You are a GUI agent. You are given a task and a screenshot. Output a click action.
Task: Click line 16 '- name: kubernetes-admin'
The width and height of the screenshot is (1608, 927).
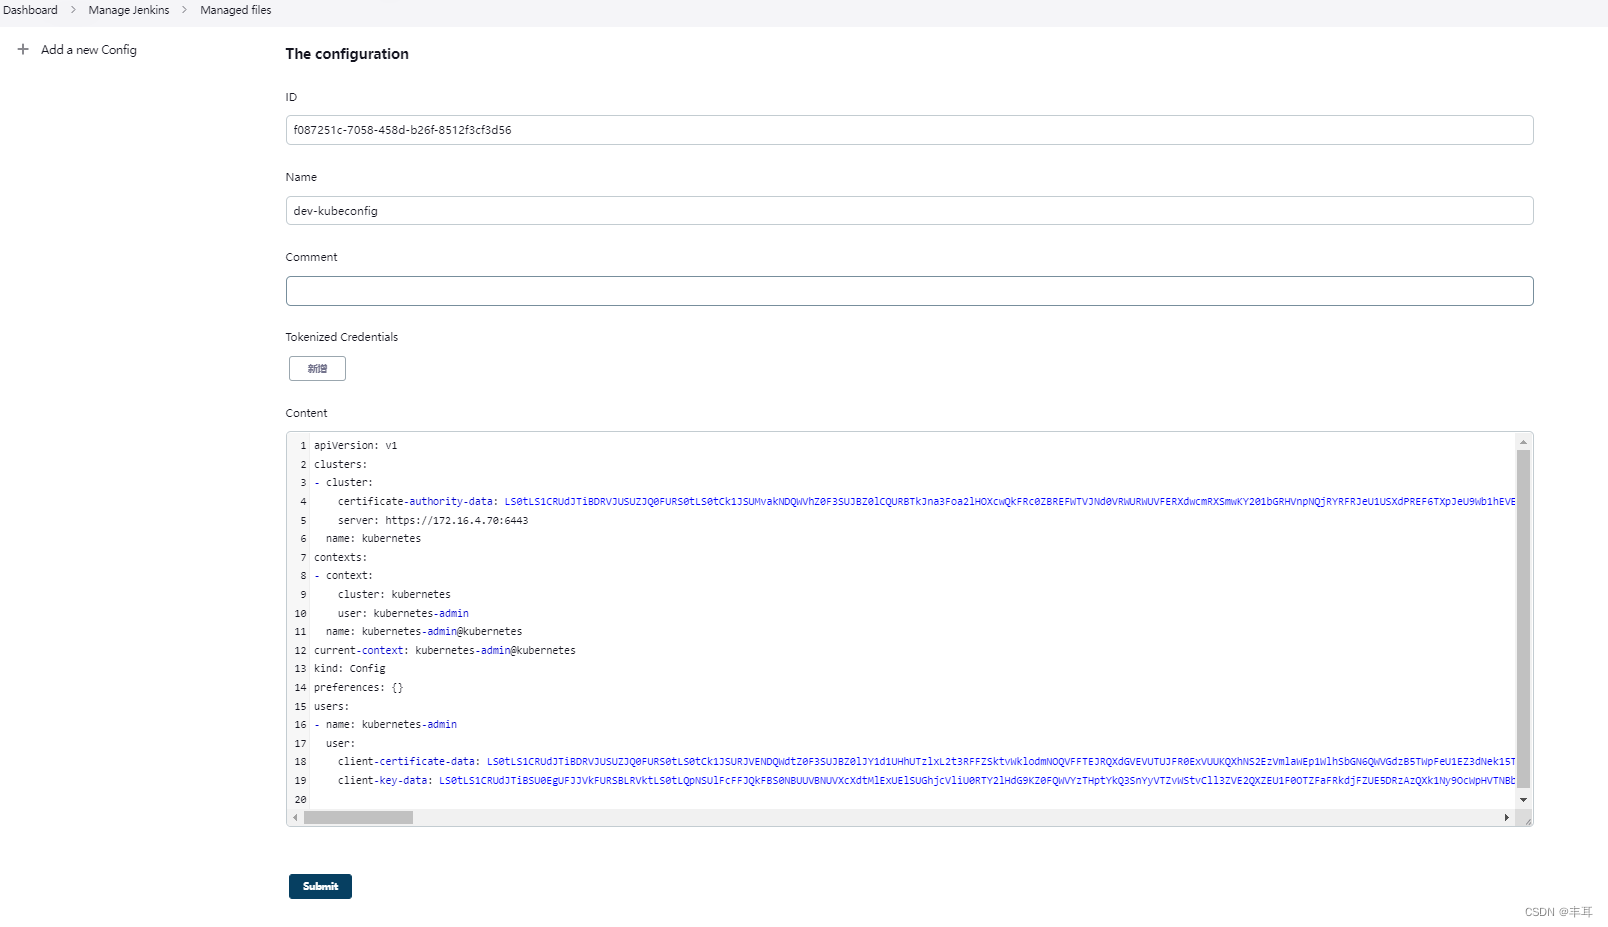pos(385,725)
